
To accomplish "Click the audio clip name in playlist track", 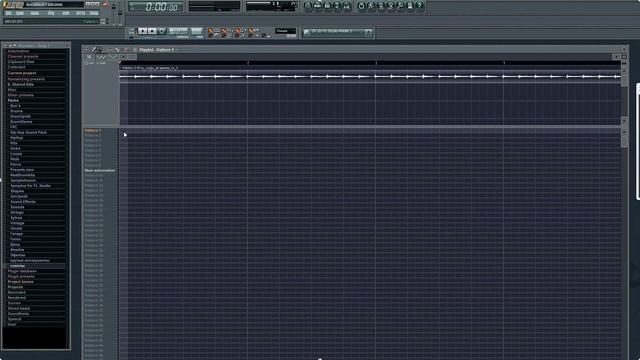I will 149,68.
